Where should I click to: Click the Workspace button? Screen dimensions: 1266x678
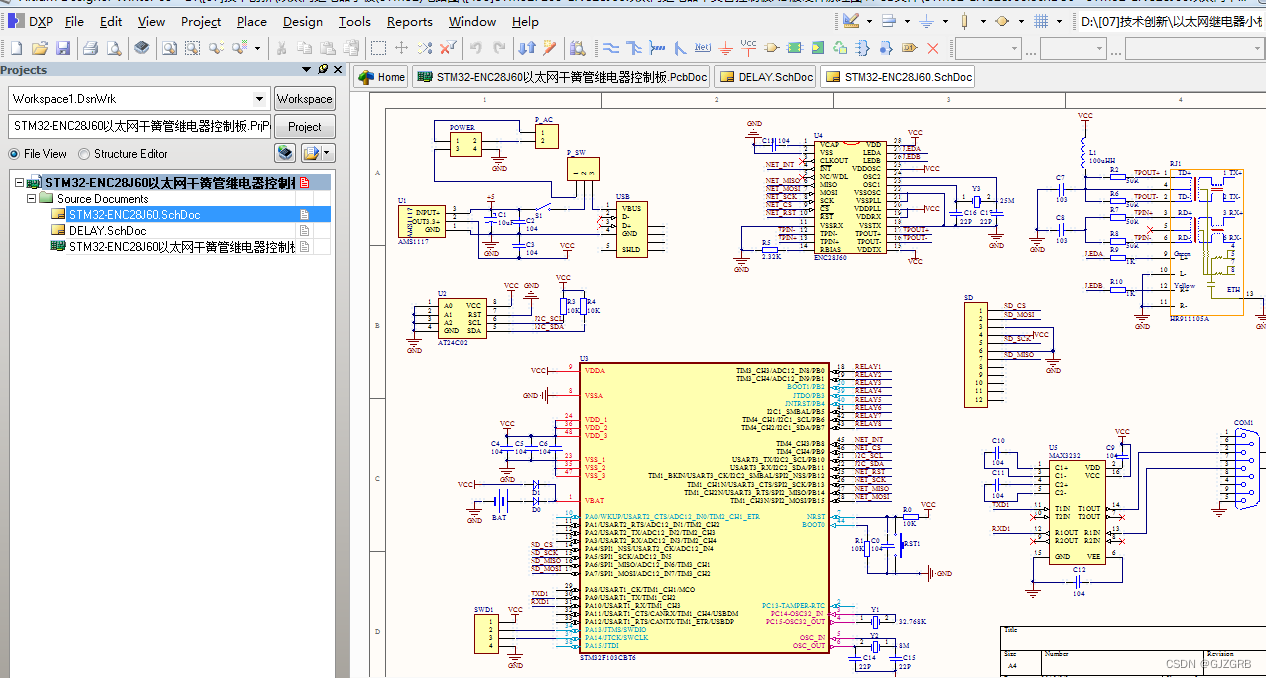click(x=305, y=99)
